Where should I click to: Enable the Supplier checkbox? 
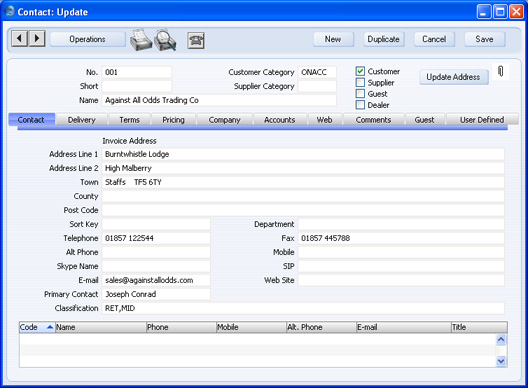360,82
